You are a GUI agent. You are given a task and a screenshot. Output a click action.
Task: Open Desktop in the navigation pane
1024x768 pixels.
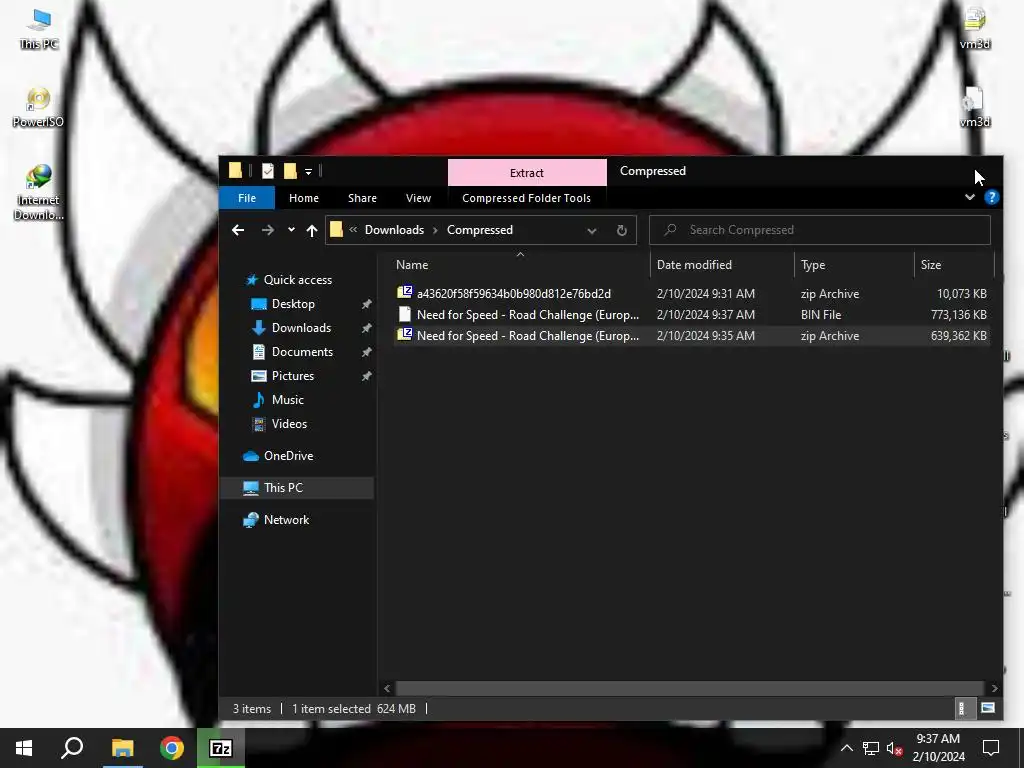click(x=293, y=304)
